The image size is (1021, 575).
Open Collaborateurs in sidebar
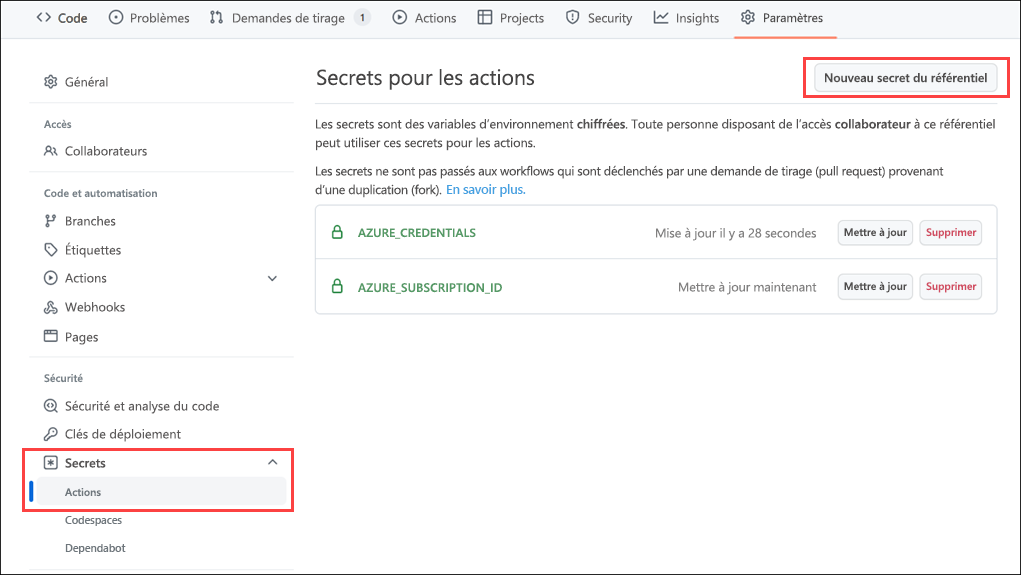click(x=105, y=151)
